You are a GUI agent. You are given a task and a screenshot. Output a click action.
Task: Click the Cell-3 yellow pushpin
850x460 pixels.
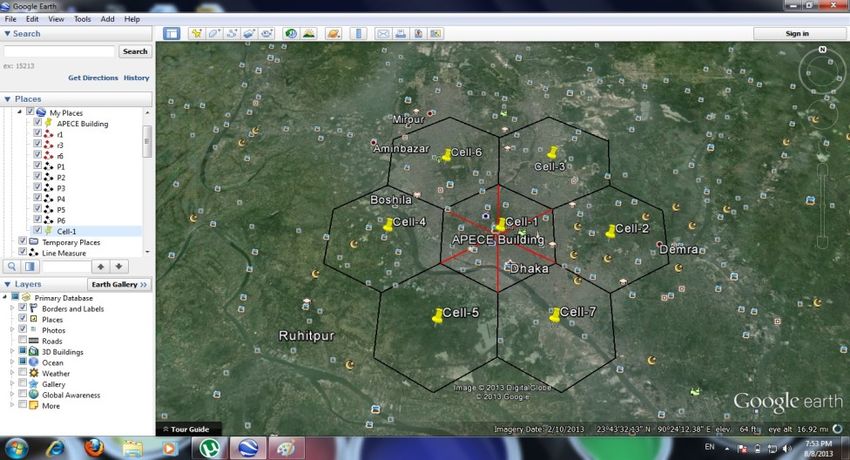[552, 153]
